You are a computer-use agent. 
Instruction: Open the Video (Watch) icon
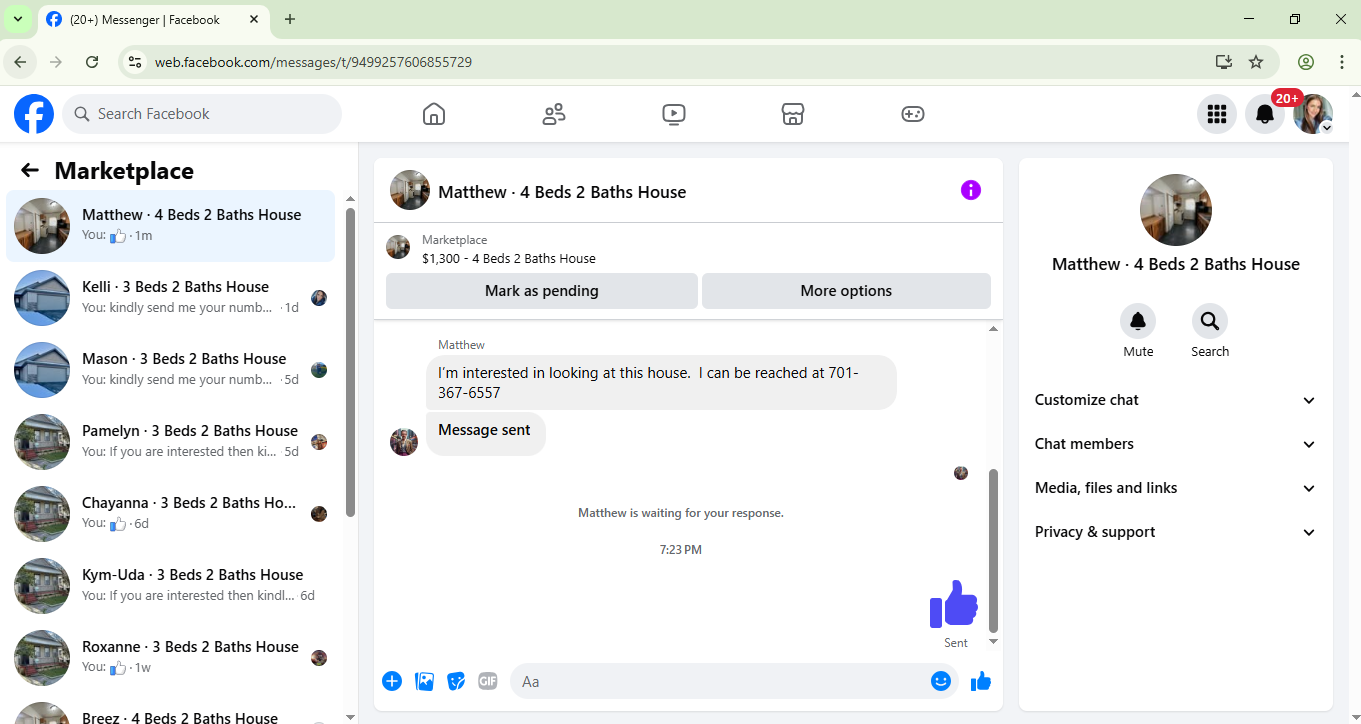tap(674, 114)
